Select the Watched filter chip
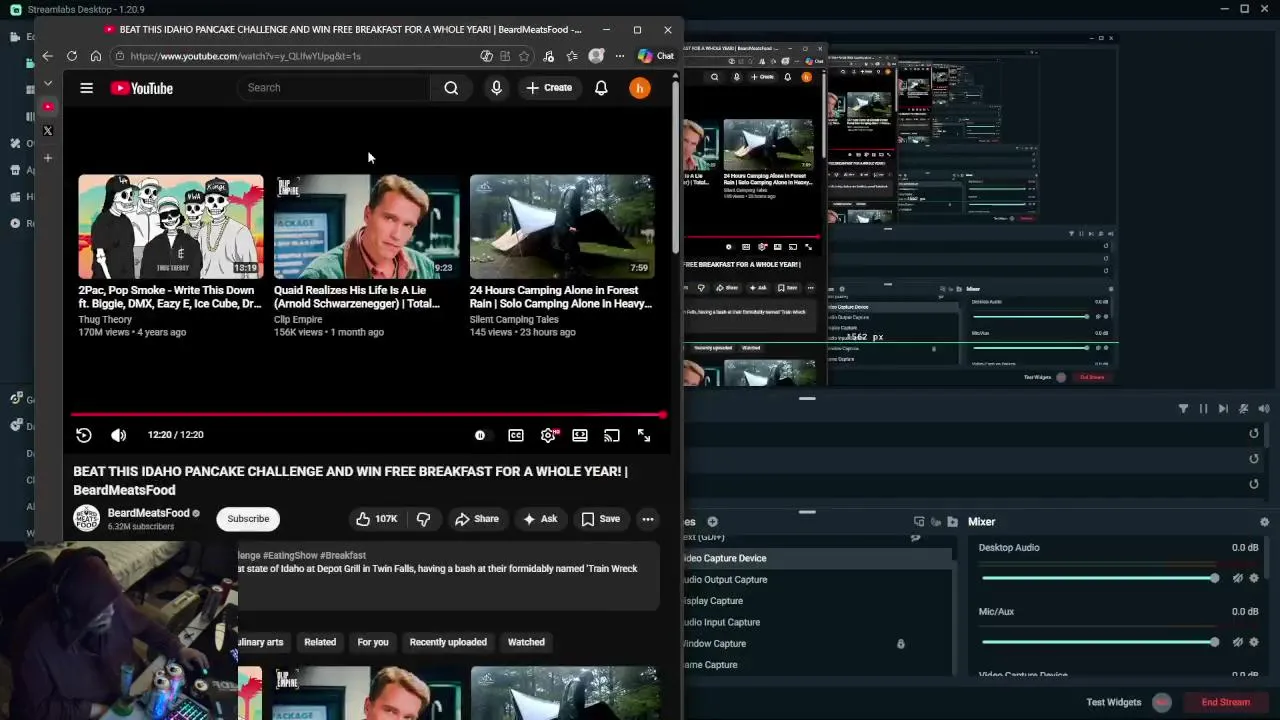 coord(526,642)
